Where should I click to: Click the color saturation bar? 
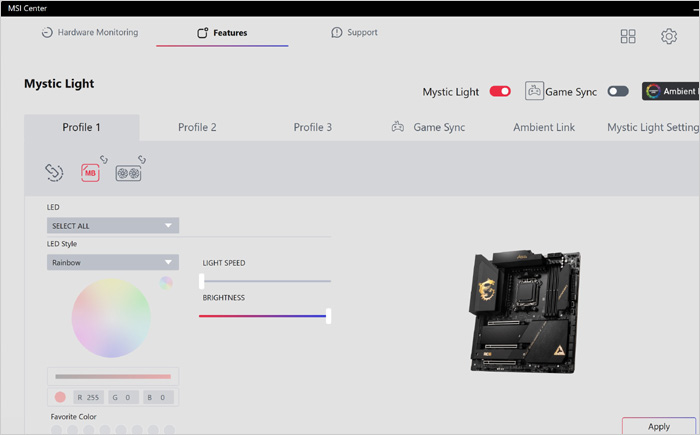coord(113,376)
